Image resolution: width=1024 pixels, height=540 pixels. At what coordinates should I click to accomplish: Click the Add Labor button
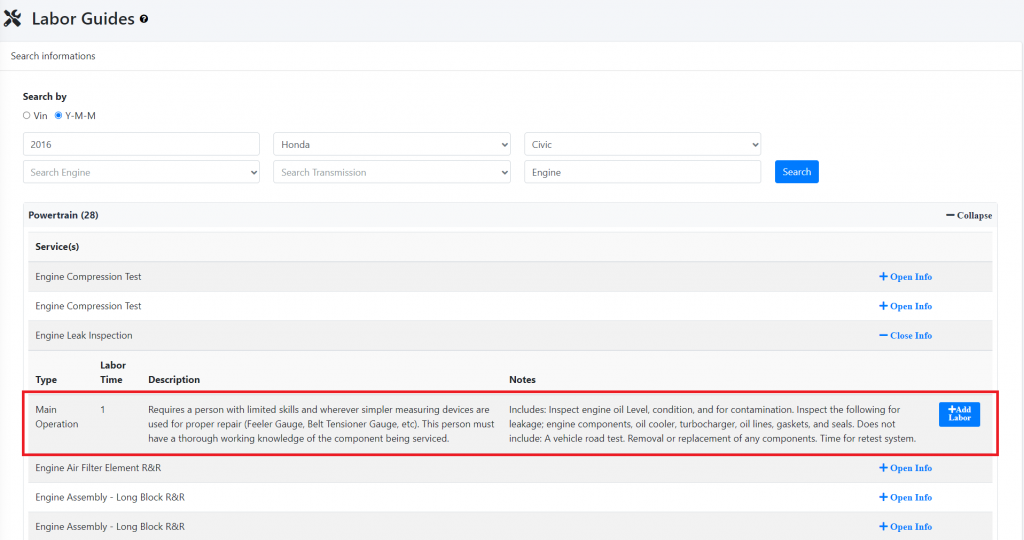959,414
